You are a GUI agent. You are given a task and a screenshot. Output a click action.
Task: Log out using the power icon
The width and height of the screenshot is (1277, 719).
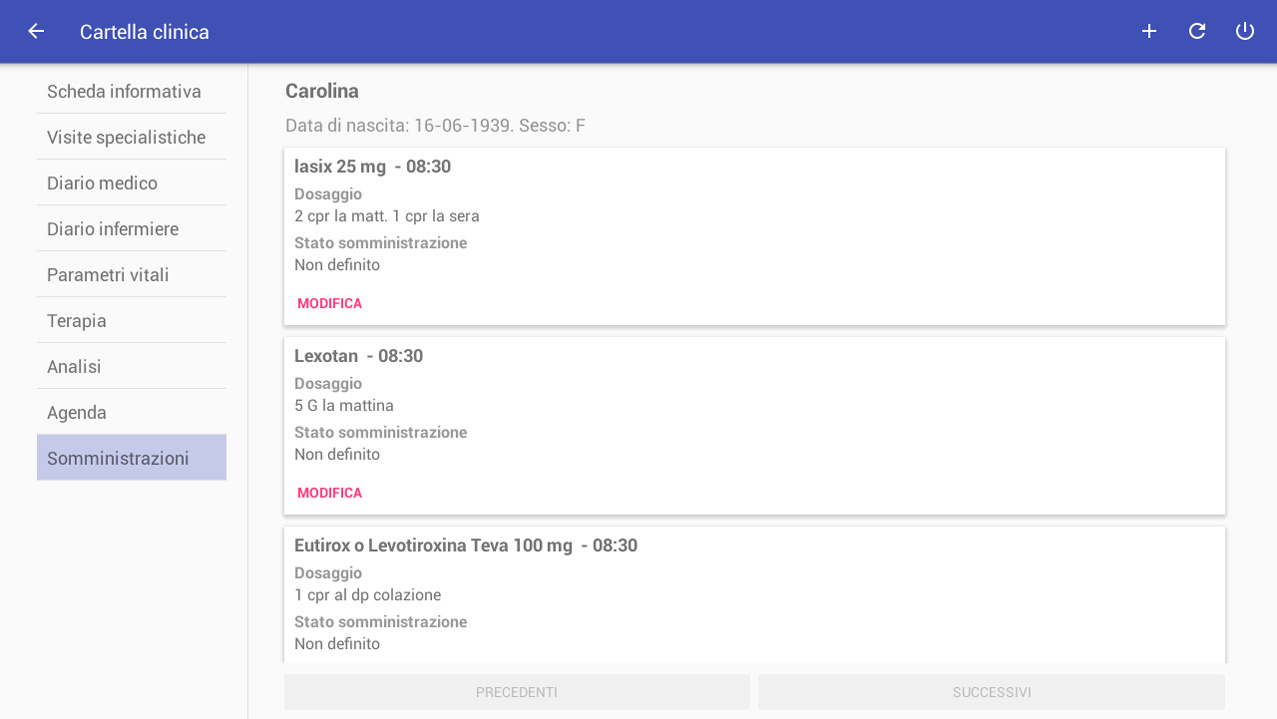(x=1245, y=31)
